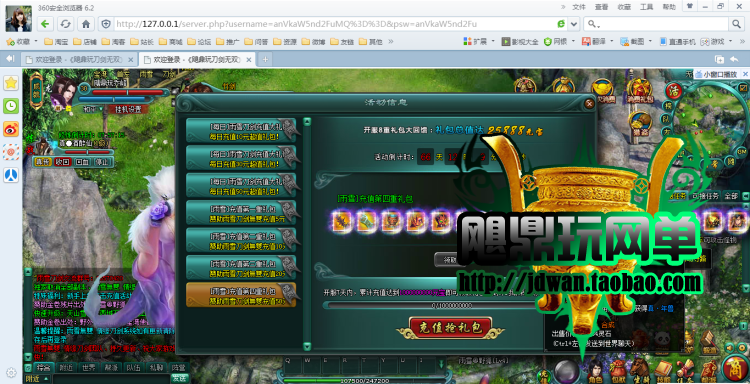Open the 收藏 menu
Image resolution: width=750 pixels, height=384 pixels.
[624, 7]
